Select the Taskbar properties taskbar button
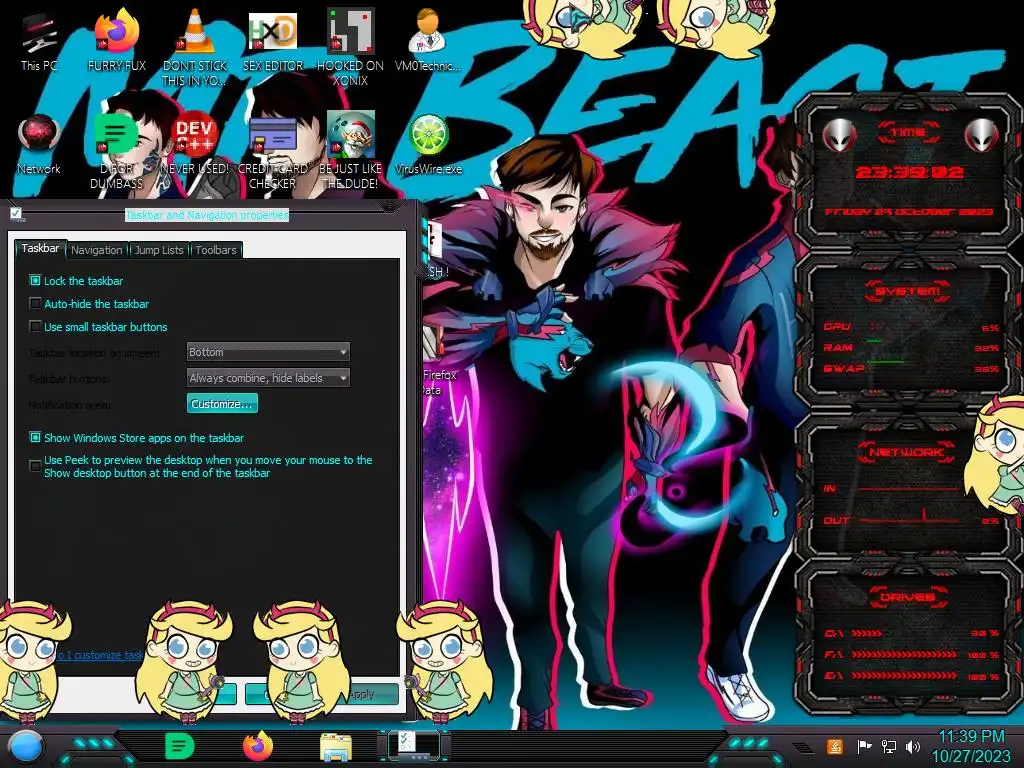 pos(414,746)
